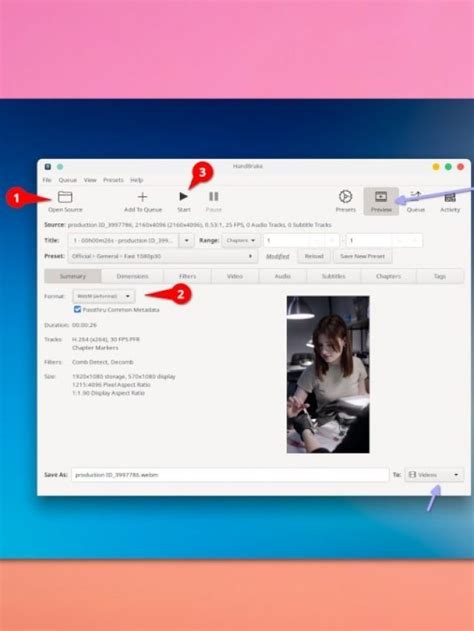This screenshot has width=474, height=631.
Task: Switch to the Chapters tab
Action: (388, 276)
